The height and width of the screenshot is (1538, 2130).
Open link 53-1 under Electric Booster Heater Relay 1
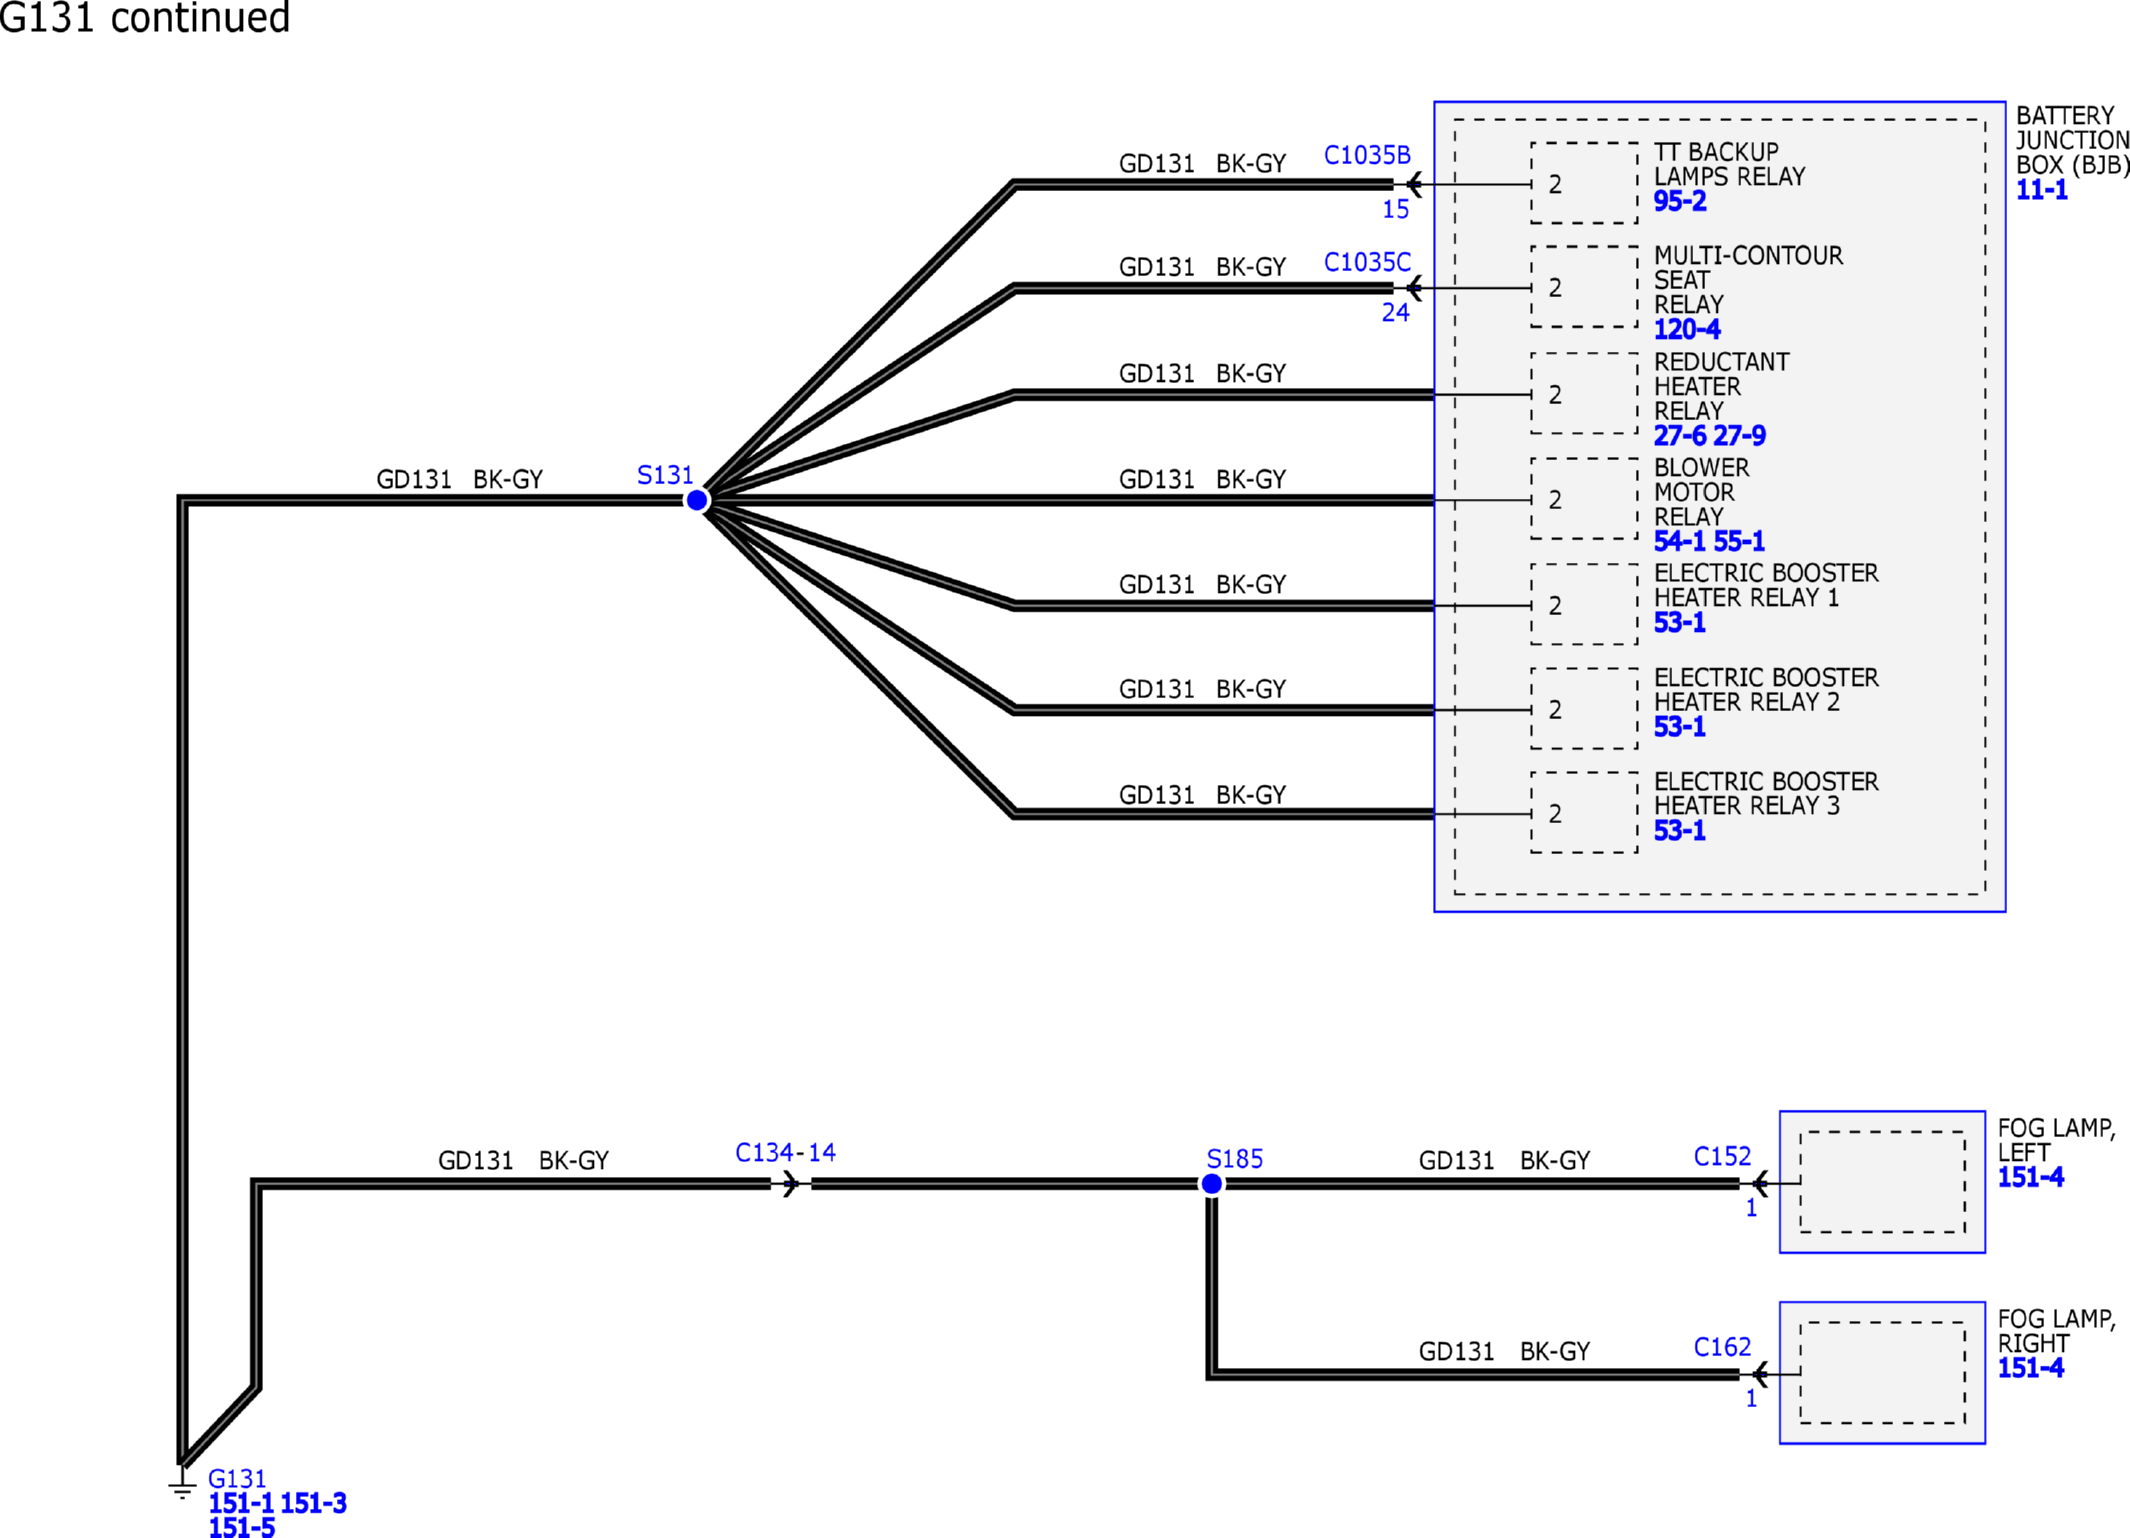pos(1679,622)
